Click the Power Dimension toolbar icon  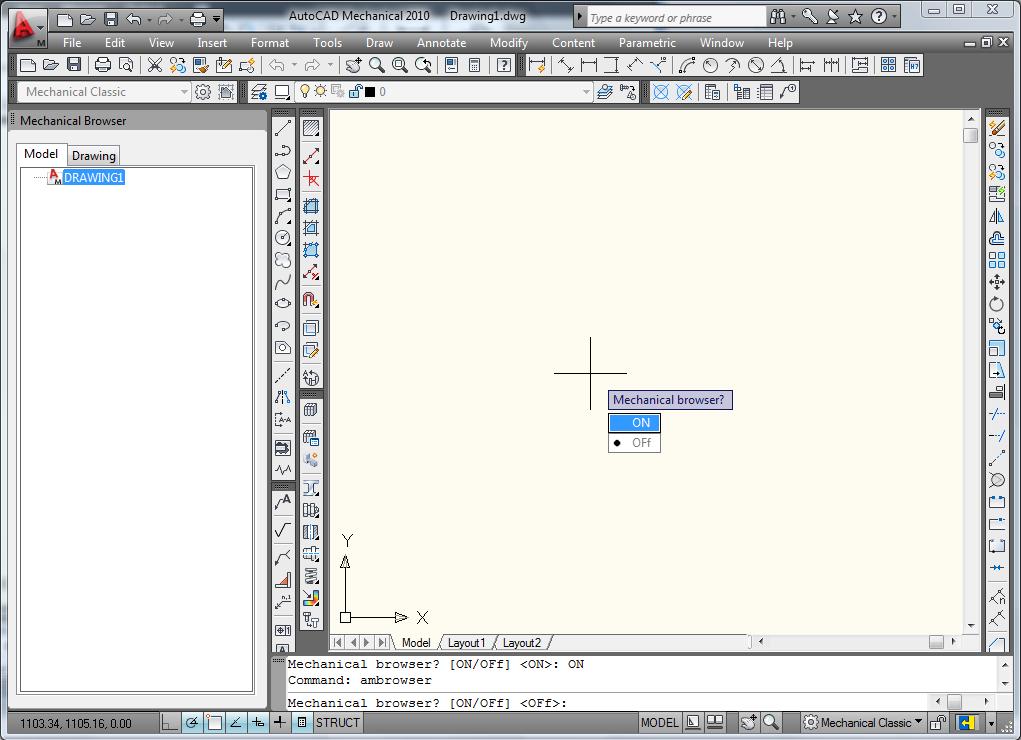[x=537, y=65]
